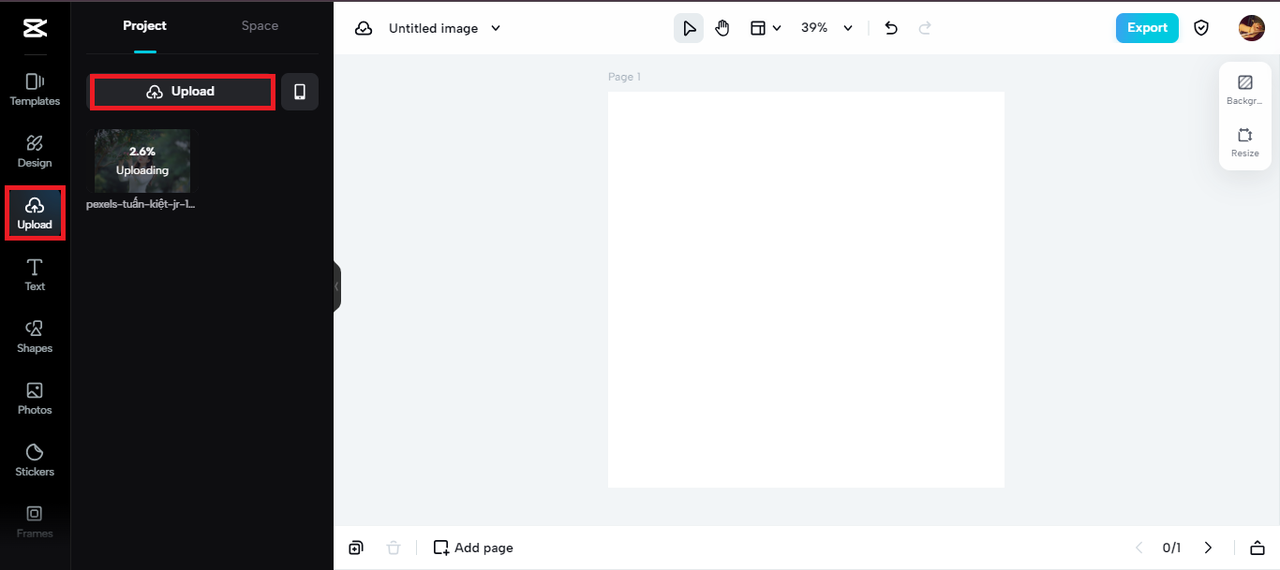This screenshot has height=570, width=1280.
Task: Select the Upload sidebar item
Action: pos(35,213)
